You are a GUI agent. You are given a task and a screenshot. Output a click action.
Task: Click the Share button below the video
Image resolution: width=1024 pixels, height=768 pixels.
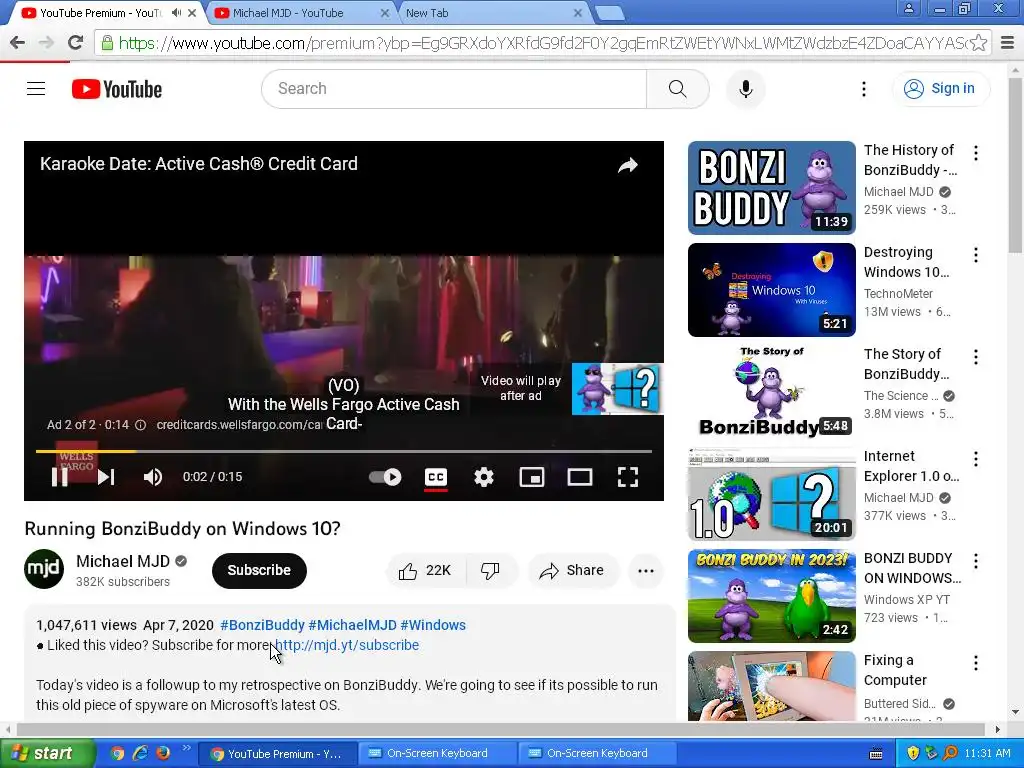point(571,570)
